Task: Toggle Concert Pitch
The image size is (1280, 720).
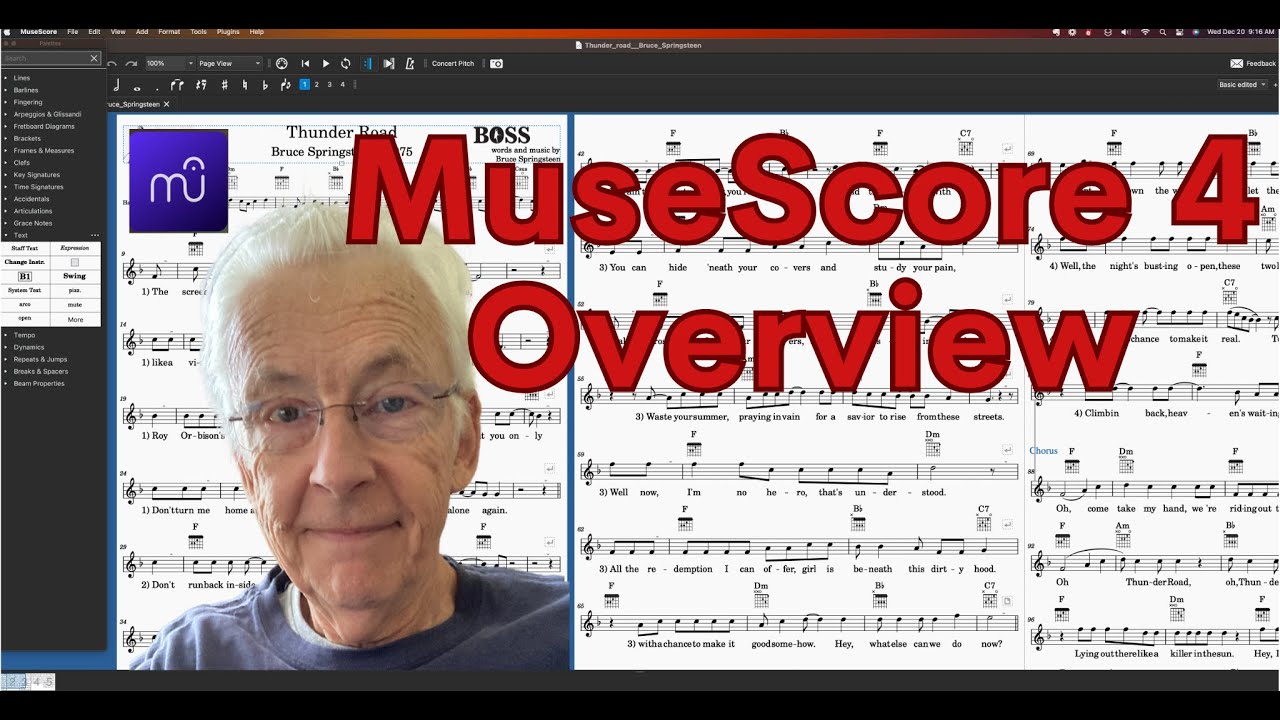Action: click(453, 63)
